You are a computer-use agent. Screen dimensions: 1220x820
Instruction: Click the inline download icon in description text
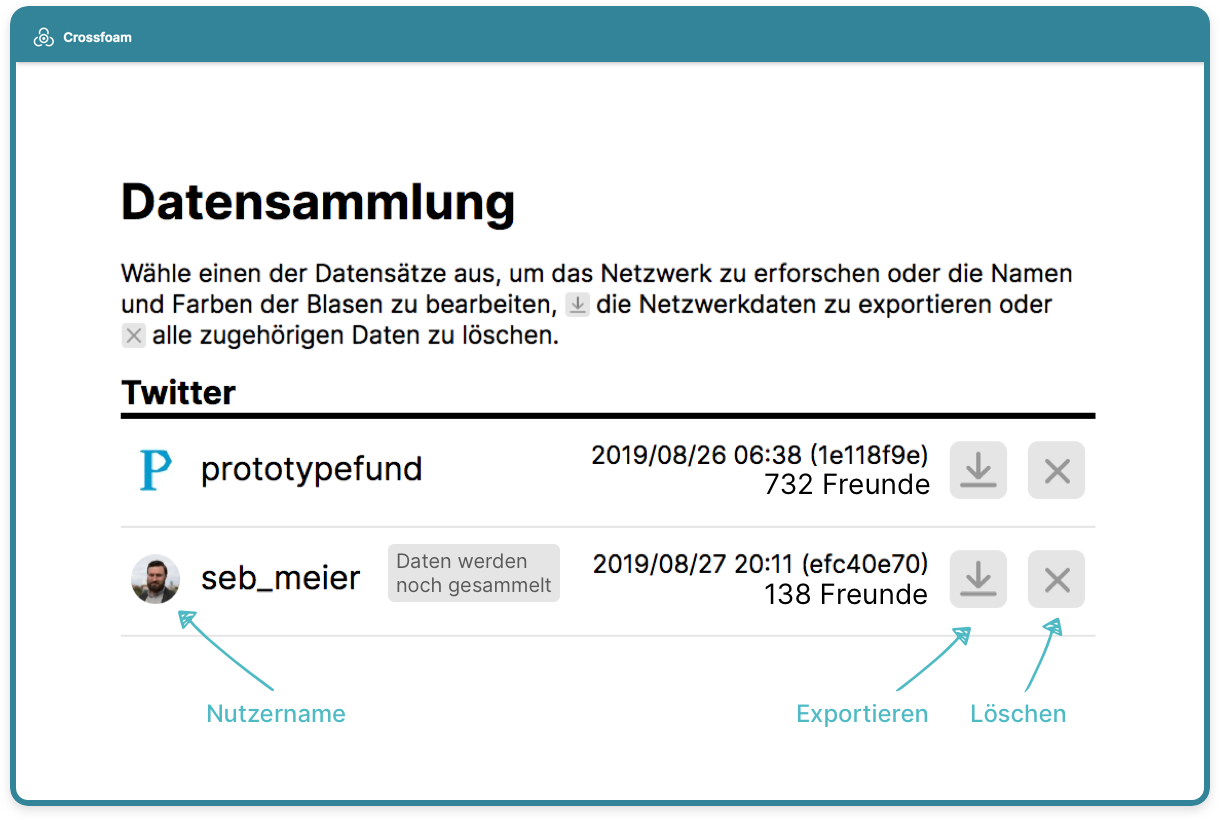click(577, 304)
